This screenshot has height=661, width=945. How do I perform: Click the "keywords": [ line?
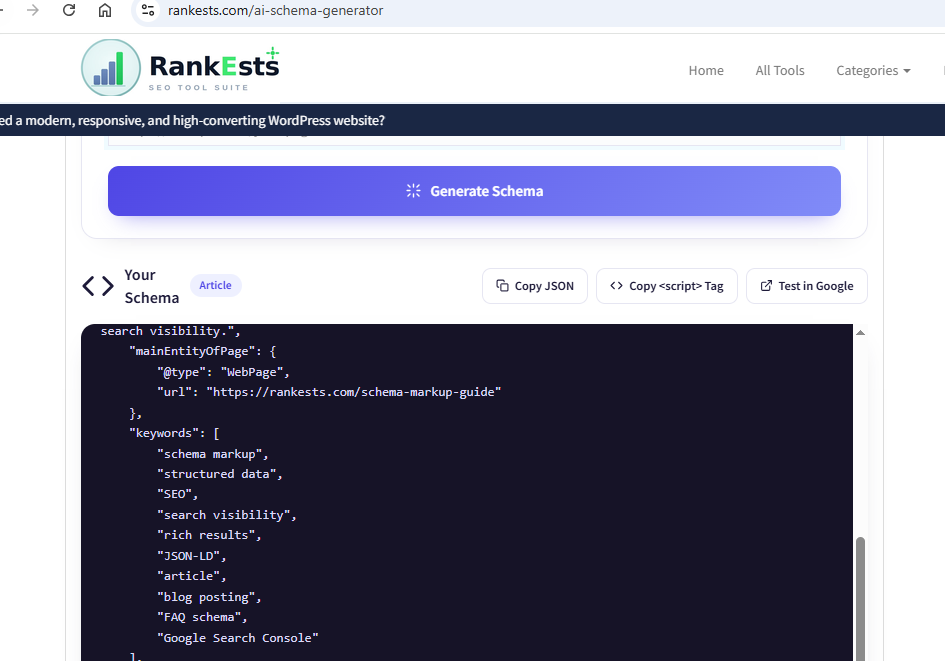click(174, 433)
